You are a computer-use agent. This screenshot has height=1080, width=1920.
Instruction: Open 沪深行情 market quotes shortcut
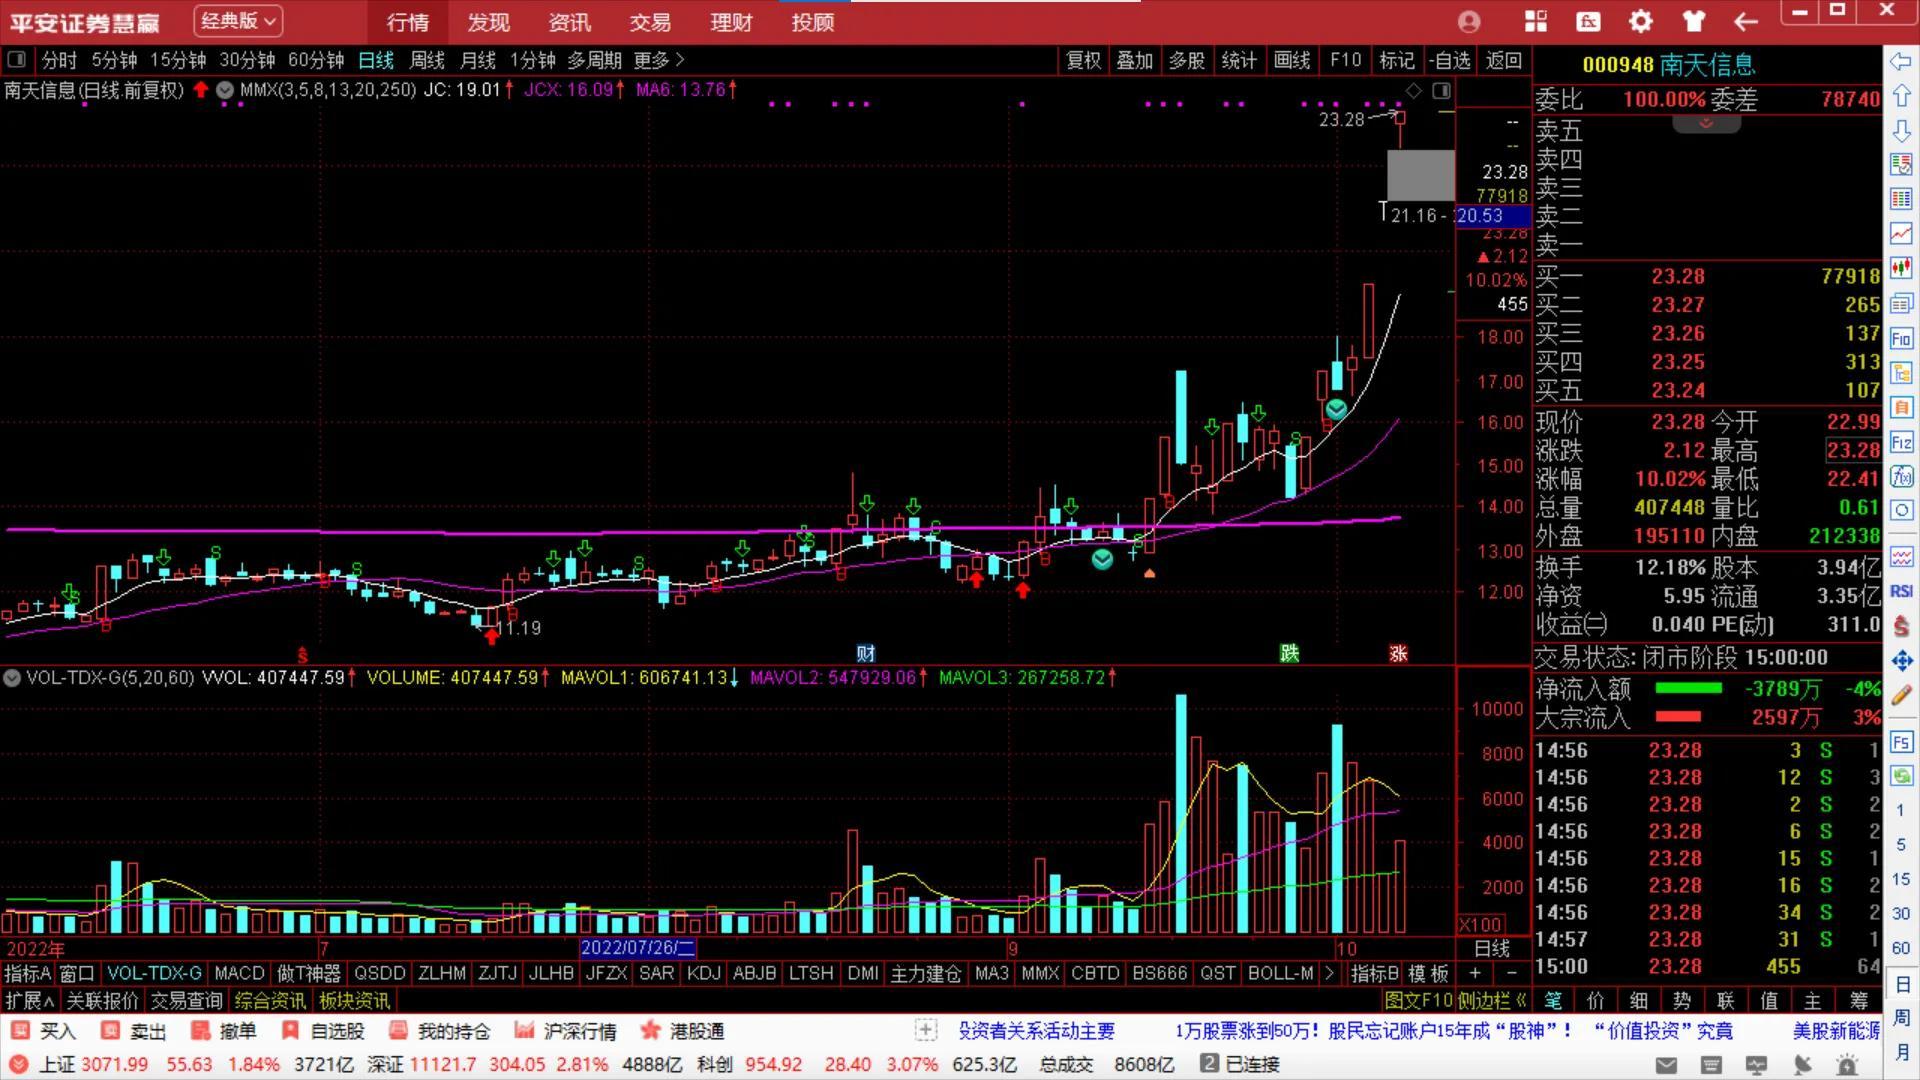[565, 1031]
